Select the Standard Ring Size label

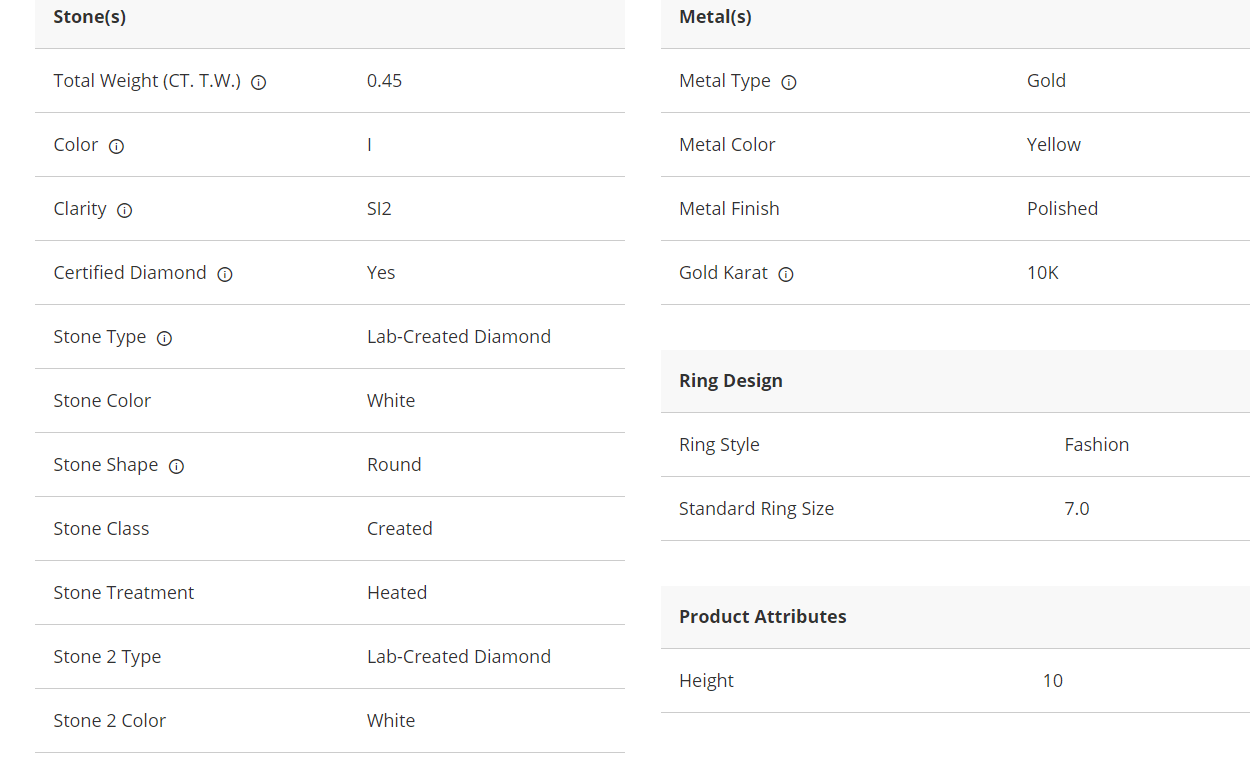pos(756,509)
